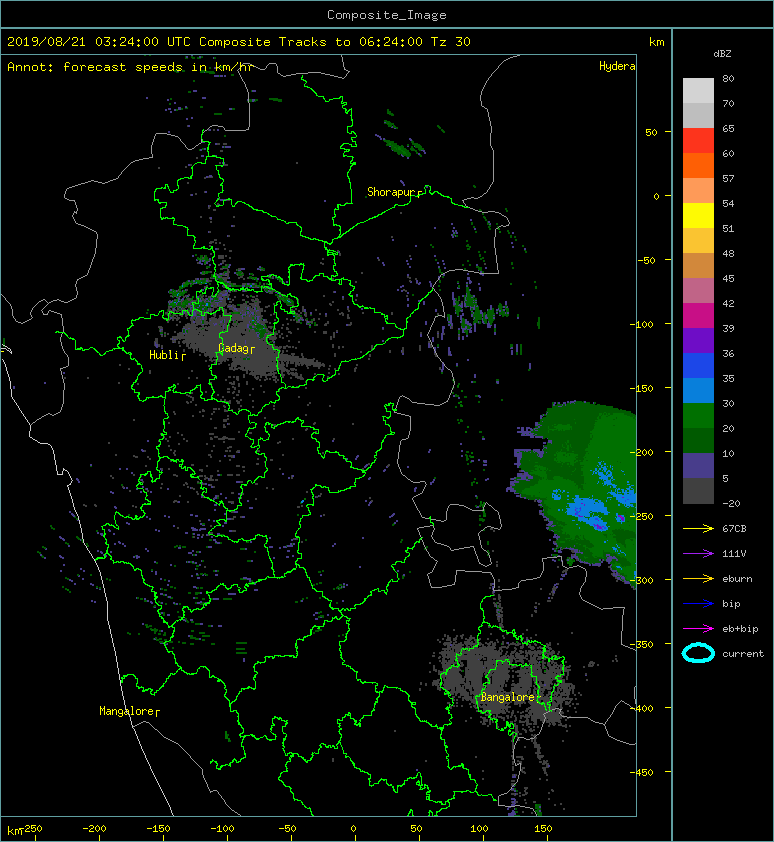Pick the bright green swatch between 30 and 20
The image size is (774, 842).
[x=698, y=416]
